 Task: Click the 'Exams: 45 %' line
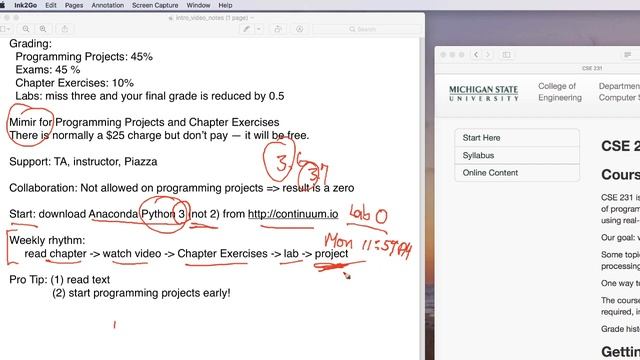point(48,70)
